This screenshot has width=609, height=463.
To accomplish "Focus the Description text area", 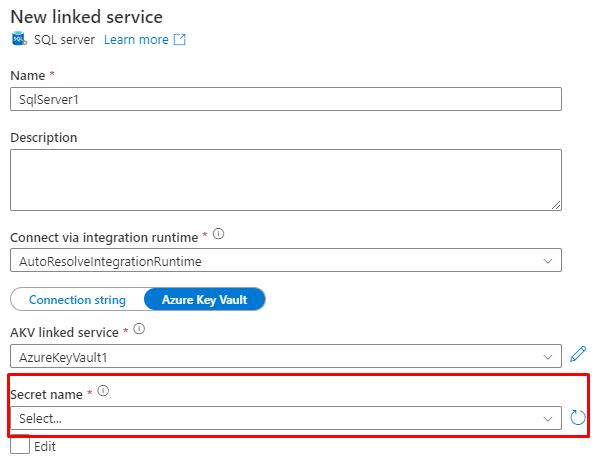I will tap(285, 180).
